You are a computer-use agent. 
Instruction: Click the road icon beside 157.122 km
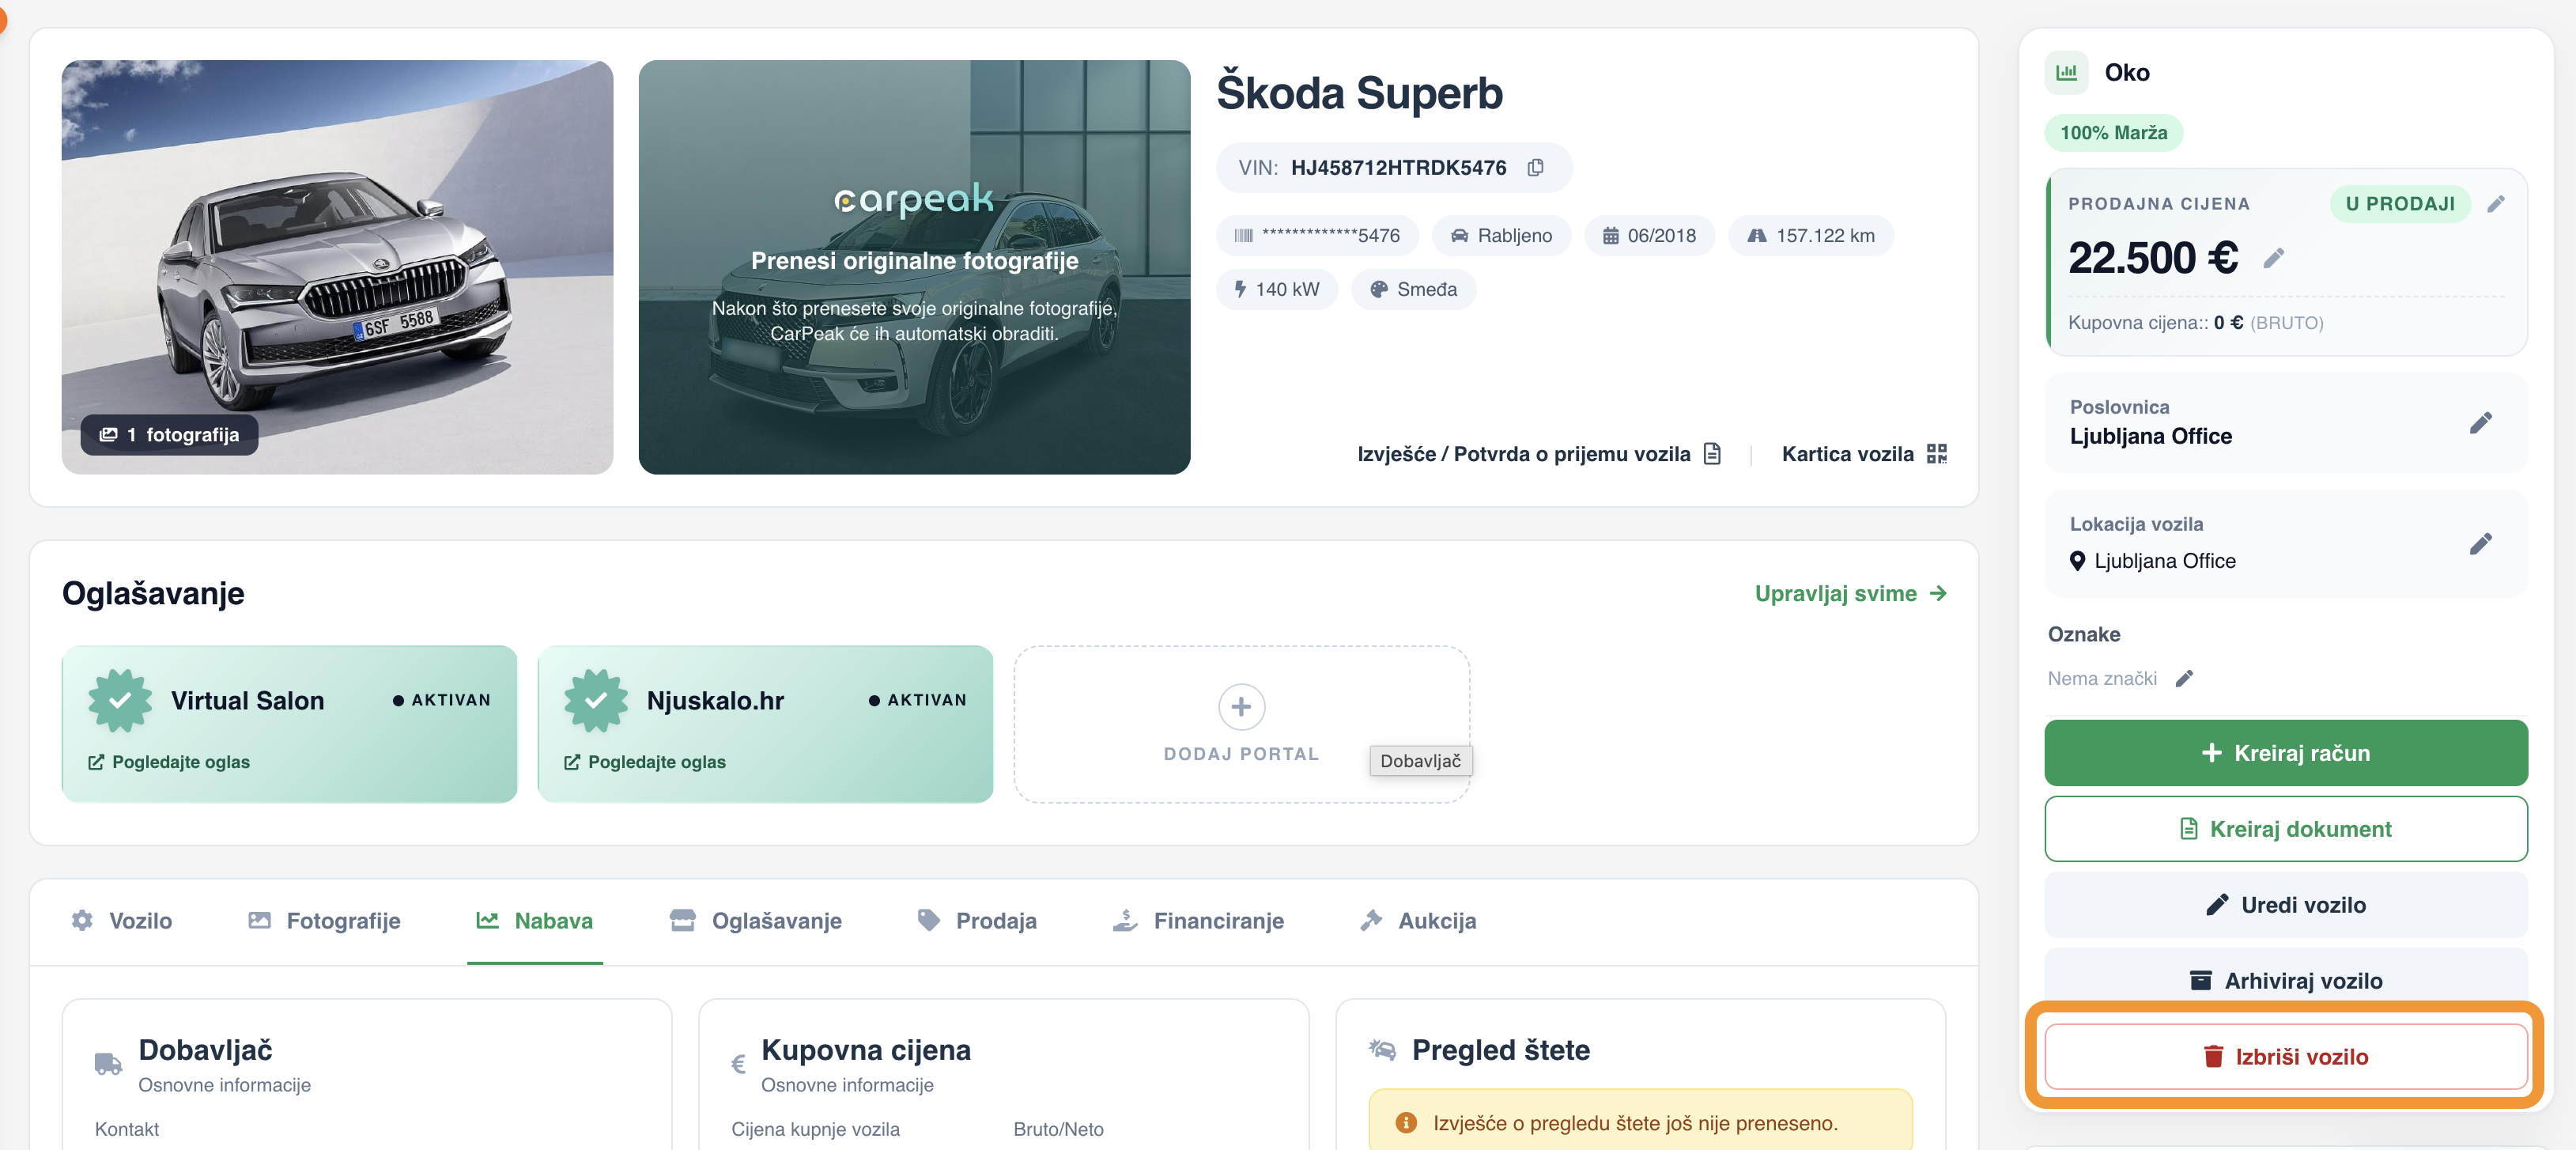point(1756,236)
